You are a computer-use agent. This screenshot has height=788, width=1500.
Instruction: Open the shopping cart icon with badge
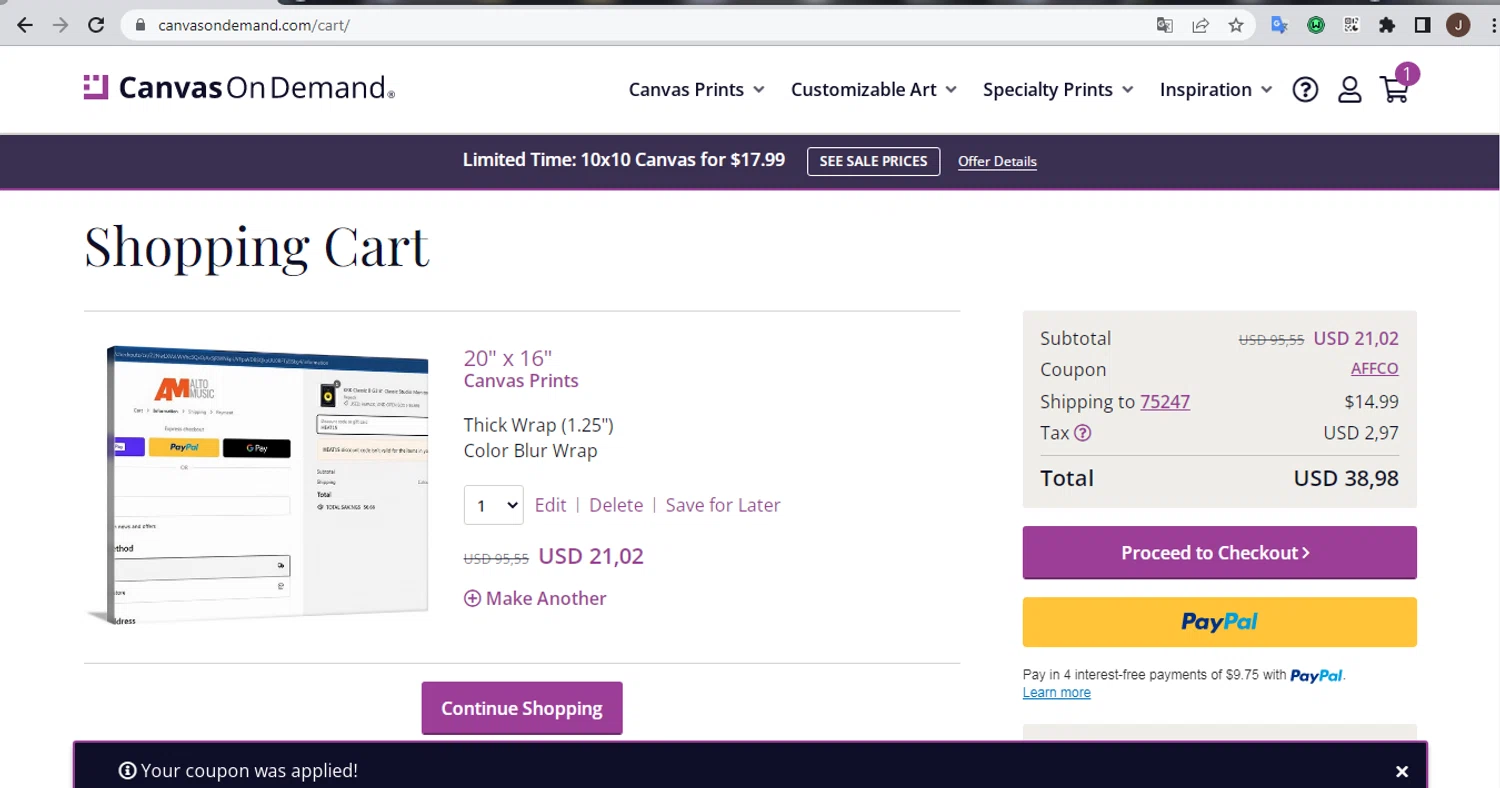pos(1398,85)
